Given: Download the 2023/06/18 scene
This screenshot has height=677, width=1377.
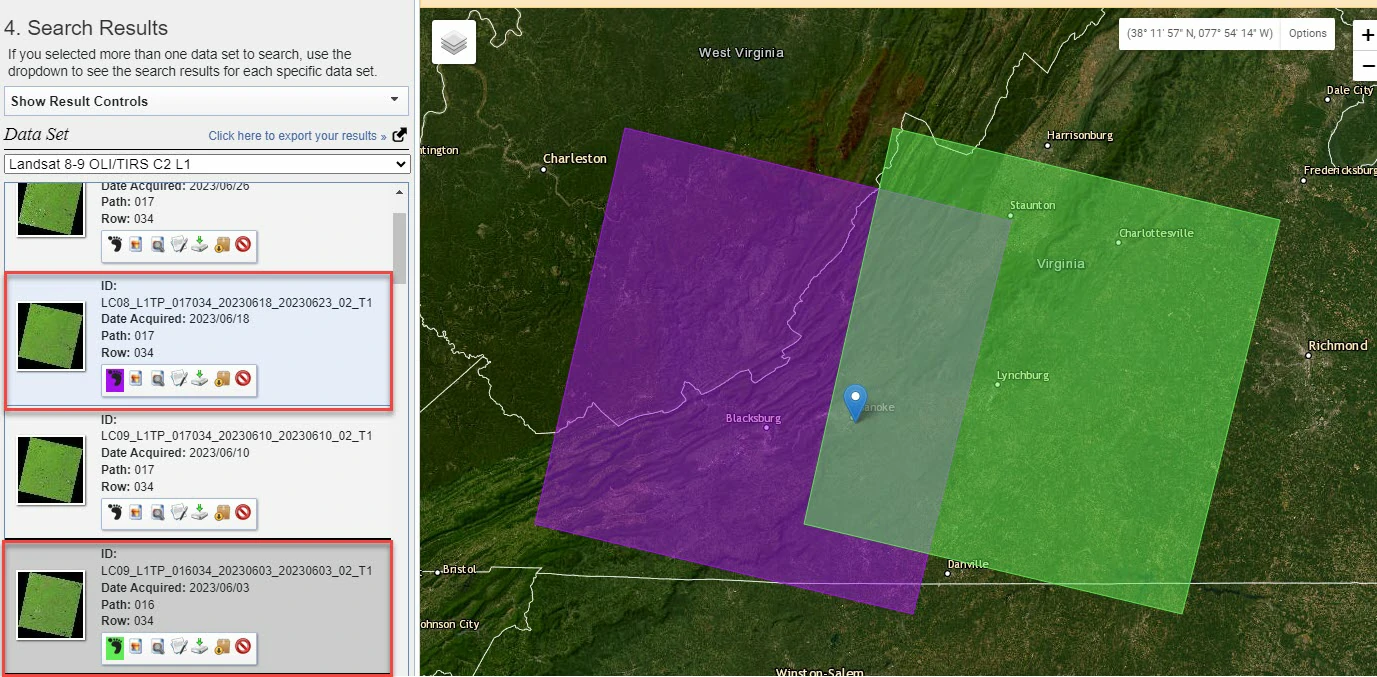Looking at the screenshot, I should (200, 379).
